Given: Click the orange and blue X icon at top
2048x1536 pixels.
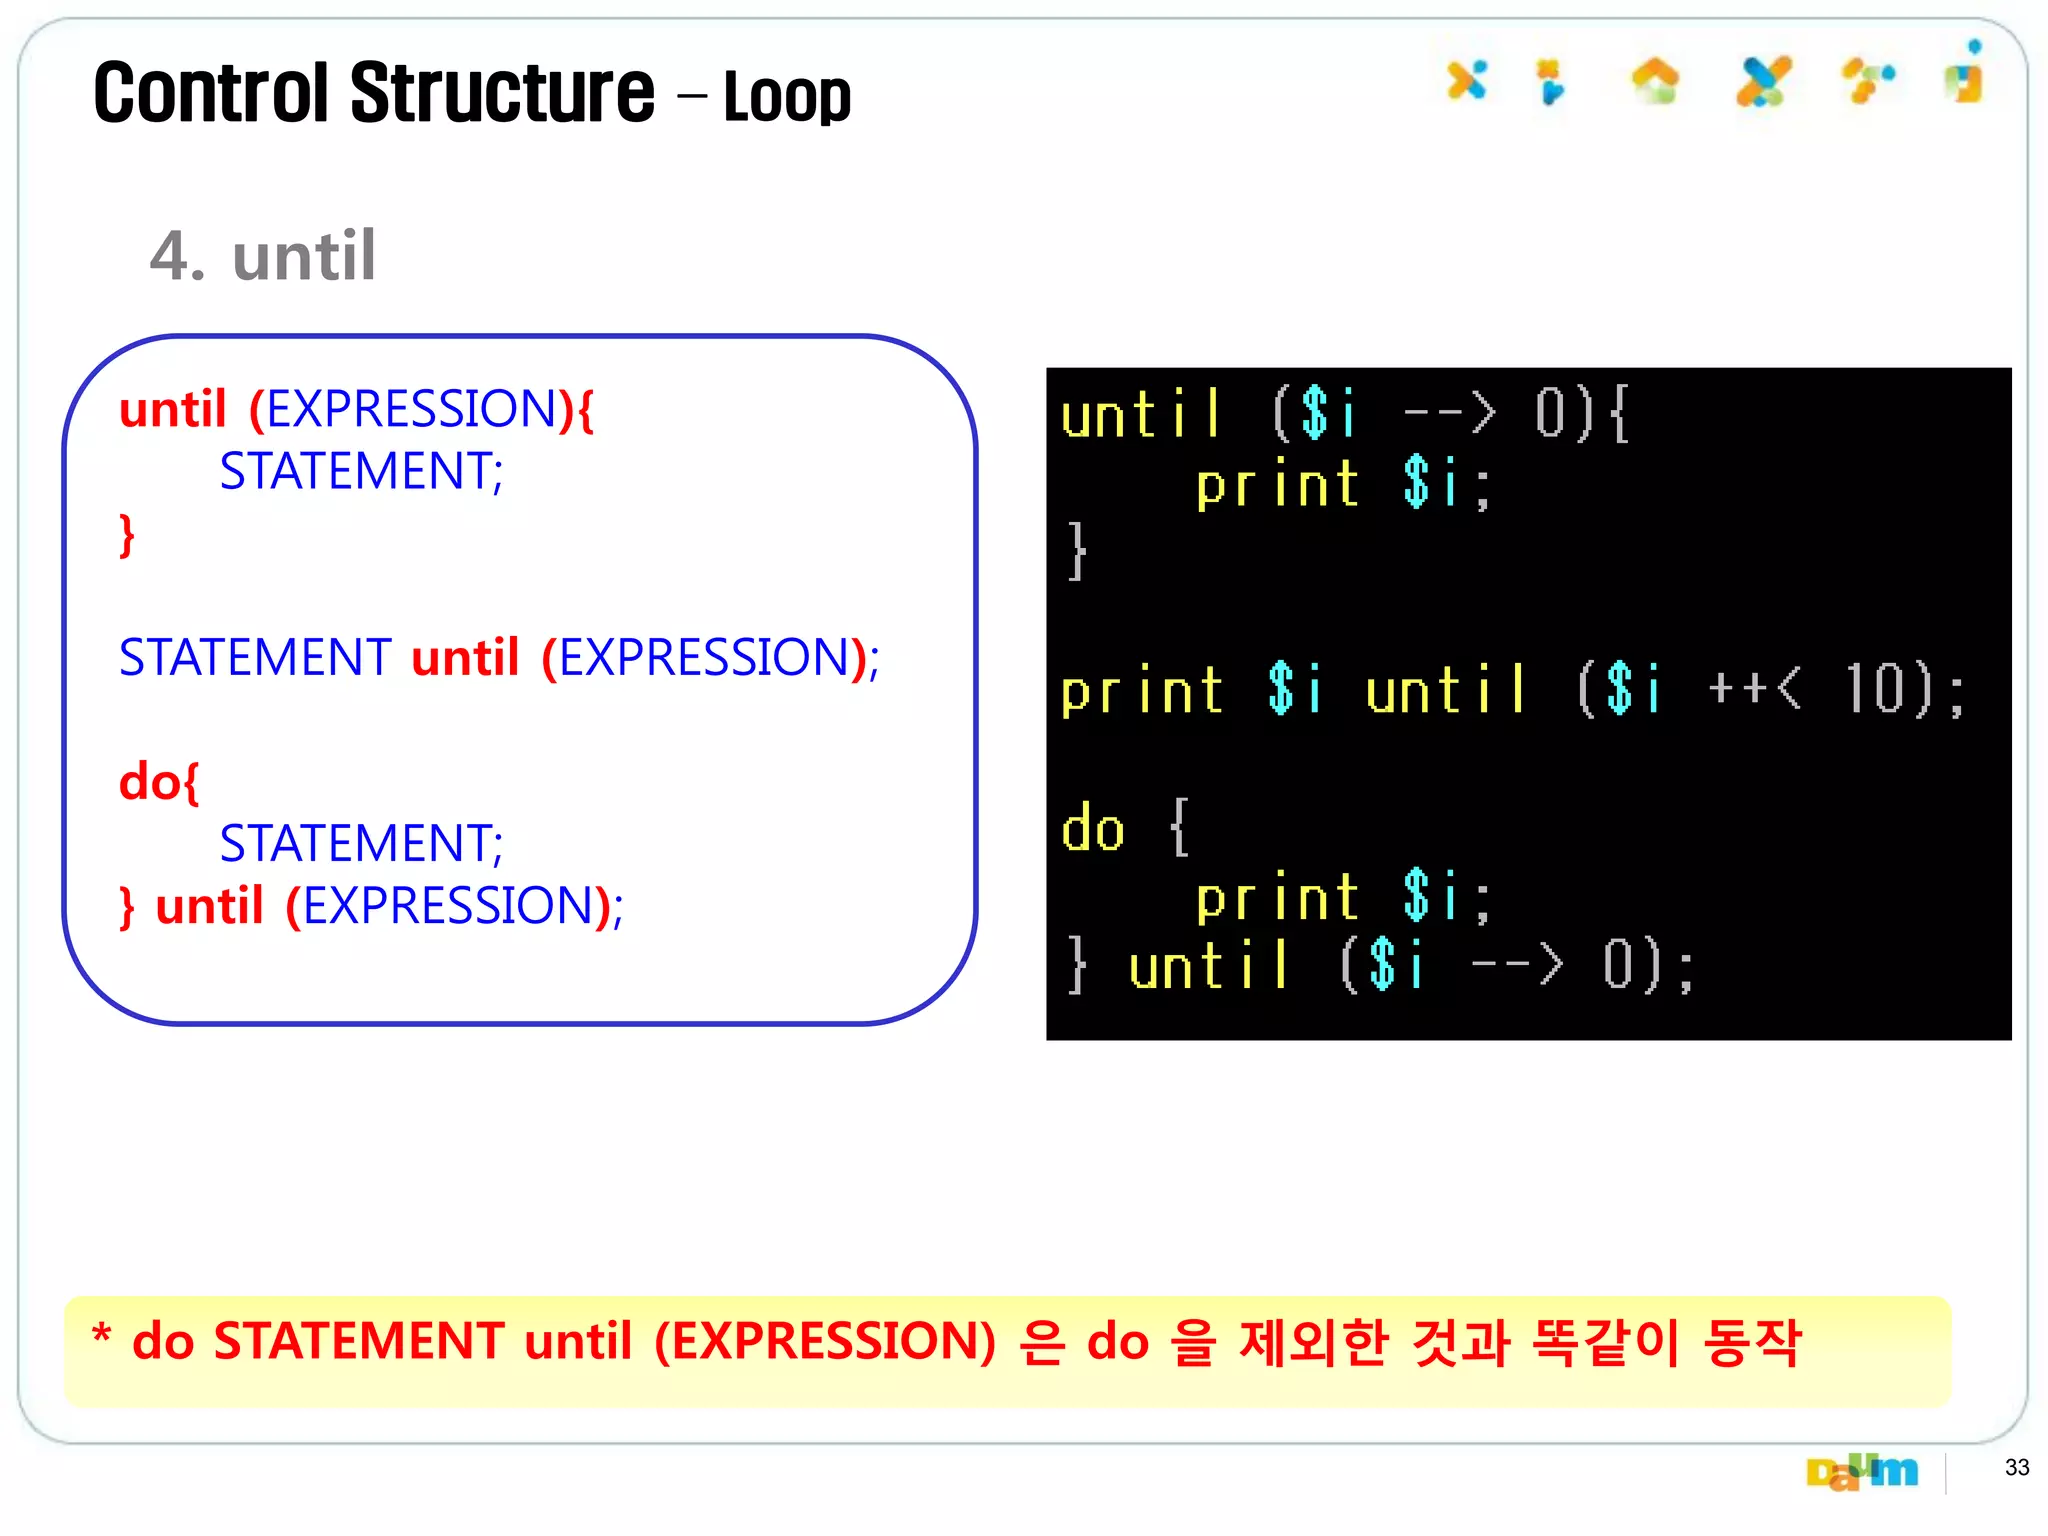Looking at the screenshot, I should (x=1466, y=80).
